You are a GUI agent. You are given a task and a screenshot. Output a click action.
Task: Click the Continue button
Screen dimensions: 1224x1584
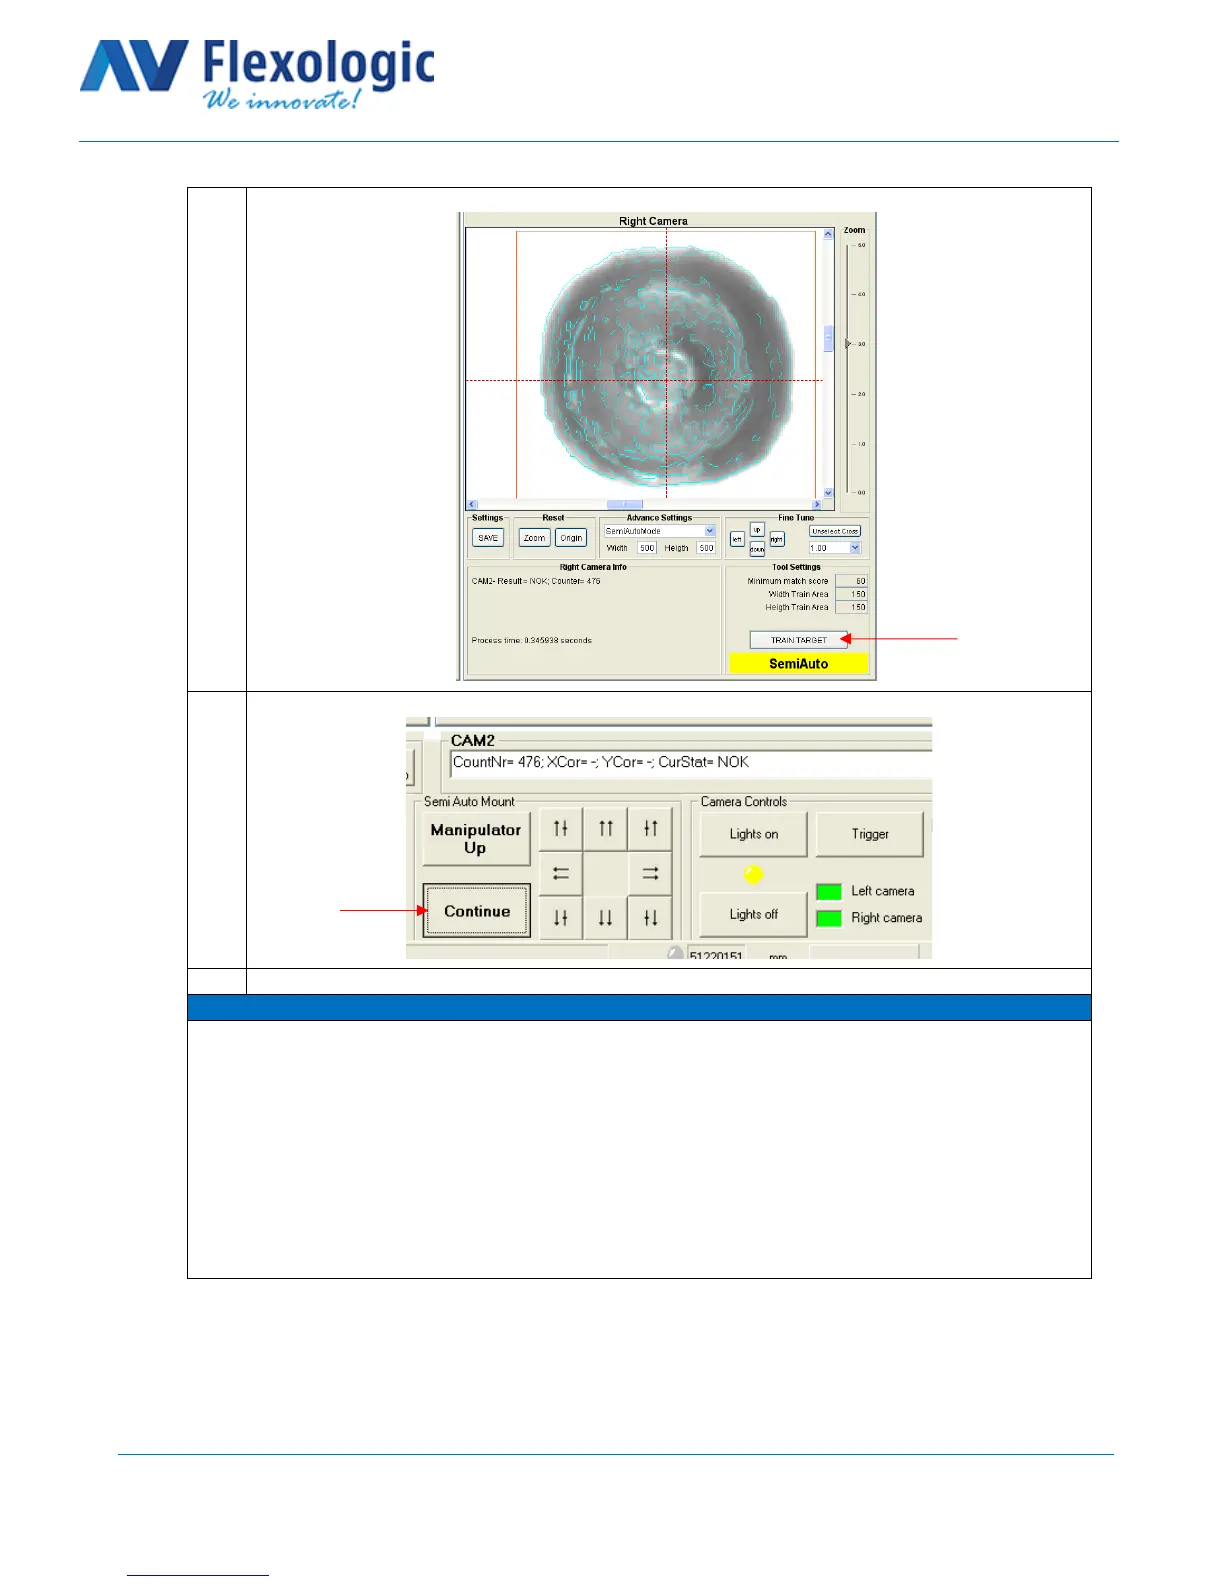(477, 911)
